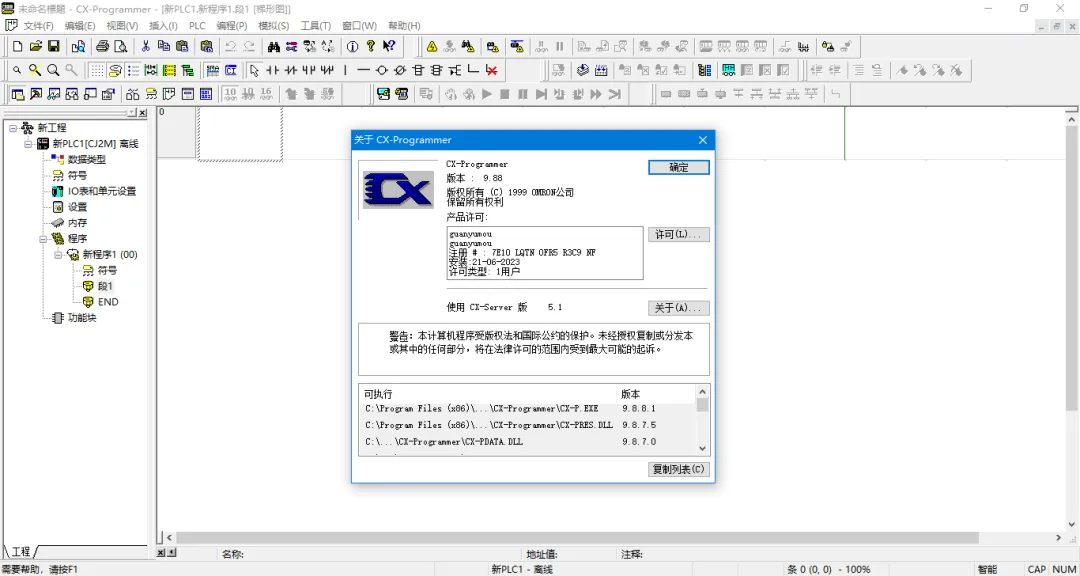Click the Print Preview icon

(x=121, y=46)
